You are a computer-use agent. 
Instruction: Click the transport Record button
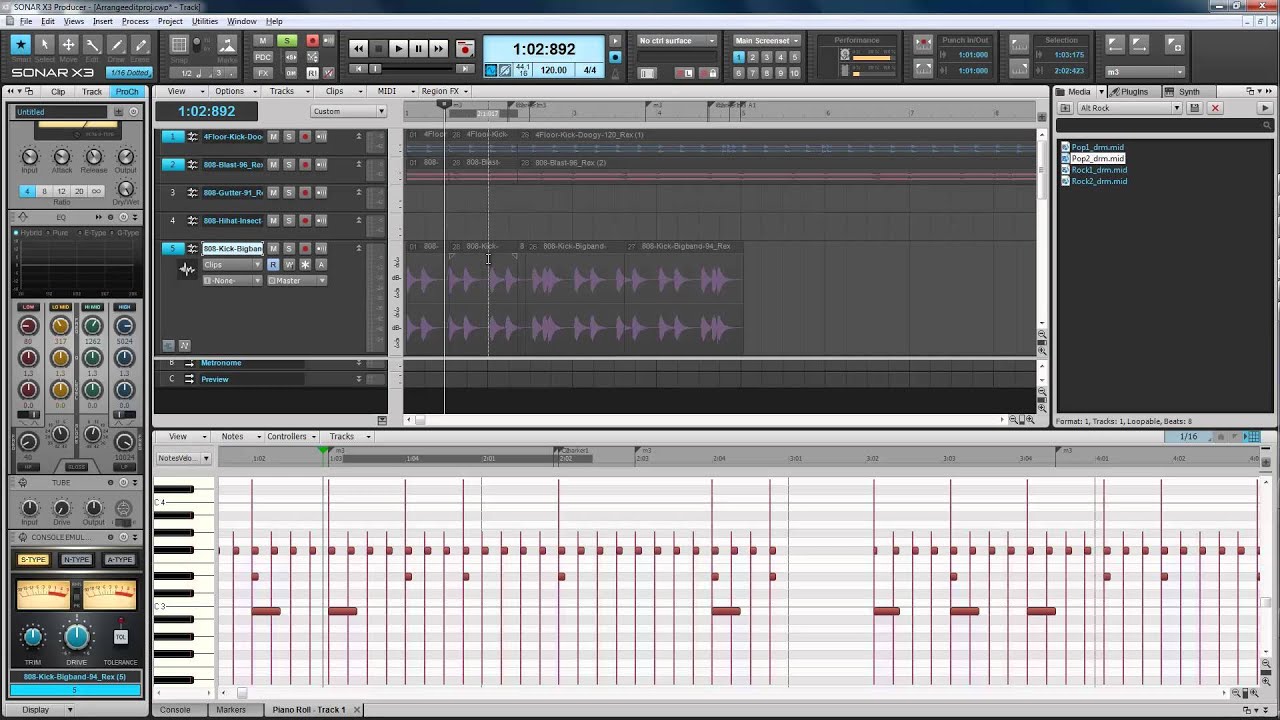pyautogui.click(x=464, y=48)
